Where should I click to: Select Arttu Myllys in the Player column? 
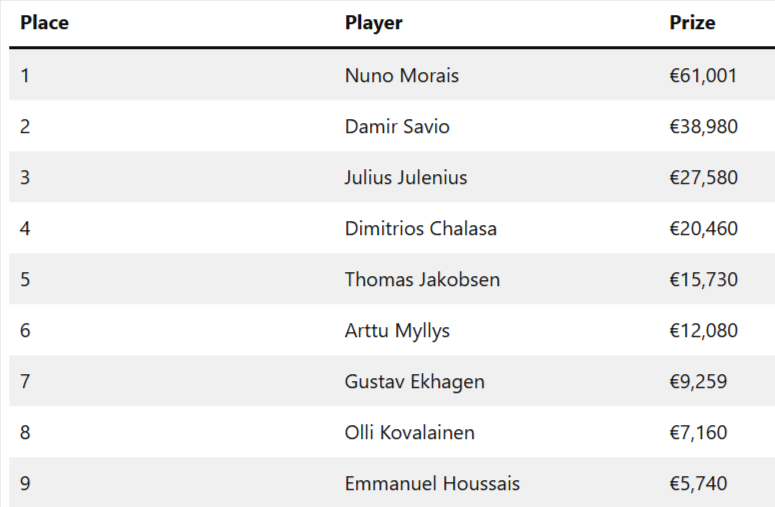(397, 330)
